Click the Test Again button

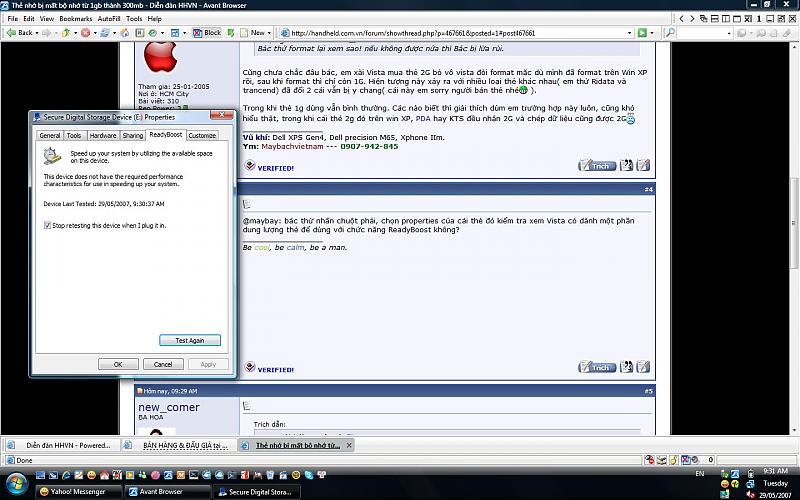(x=189, y=340)
